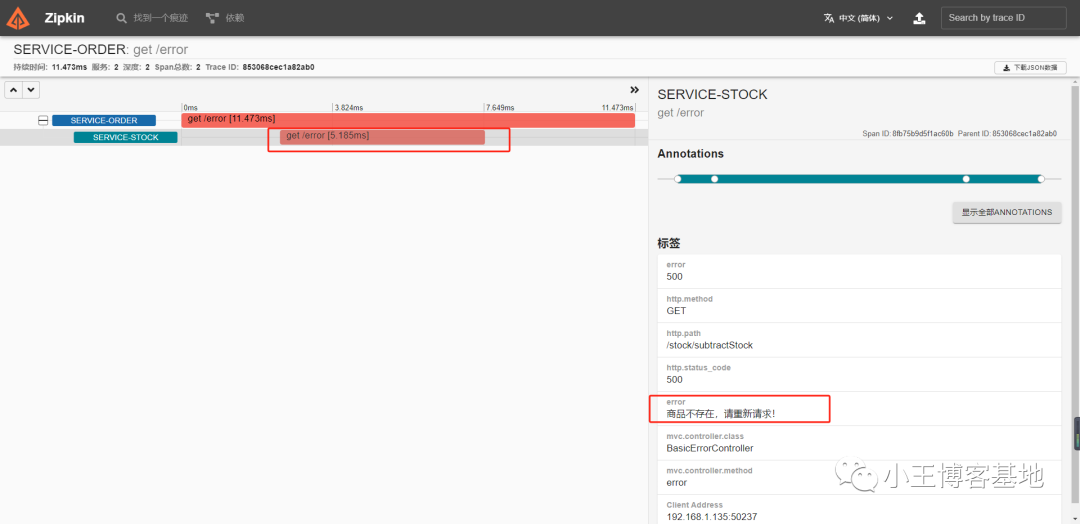Click the translate icon in the navbar
Screen dimensions: 1080x524
829,19
